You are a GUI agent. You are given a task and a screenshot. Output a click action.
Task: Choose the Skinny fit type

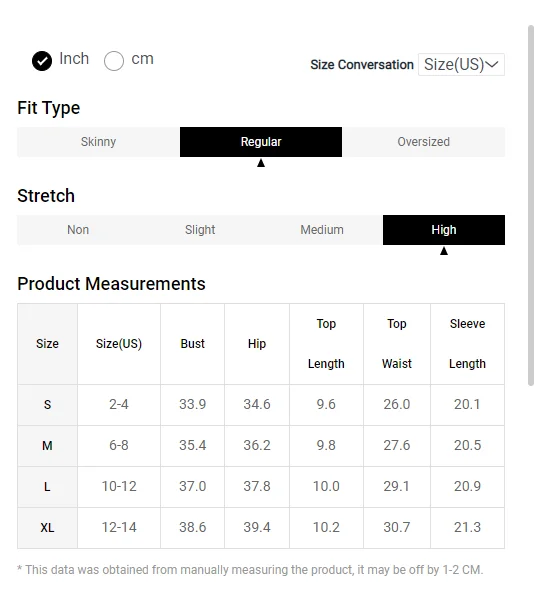click(x=98, y=142)
